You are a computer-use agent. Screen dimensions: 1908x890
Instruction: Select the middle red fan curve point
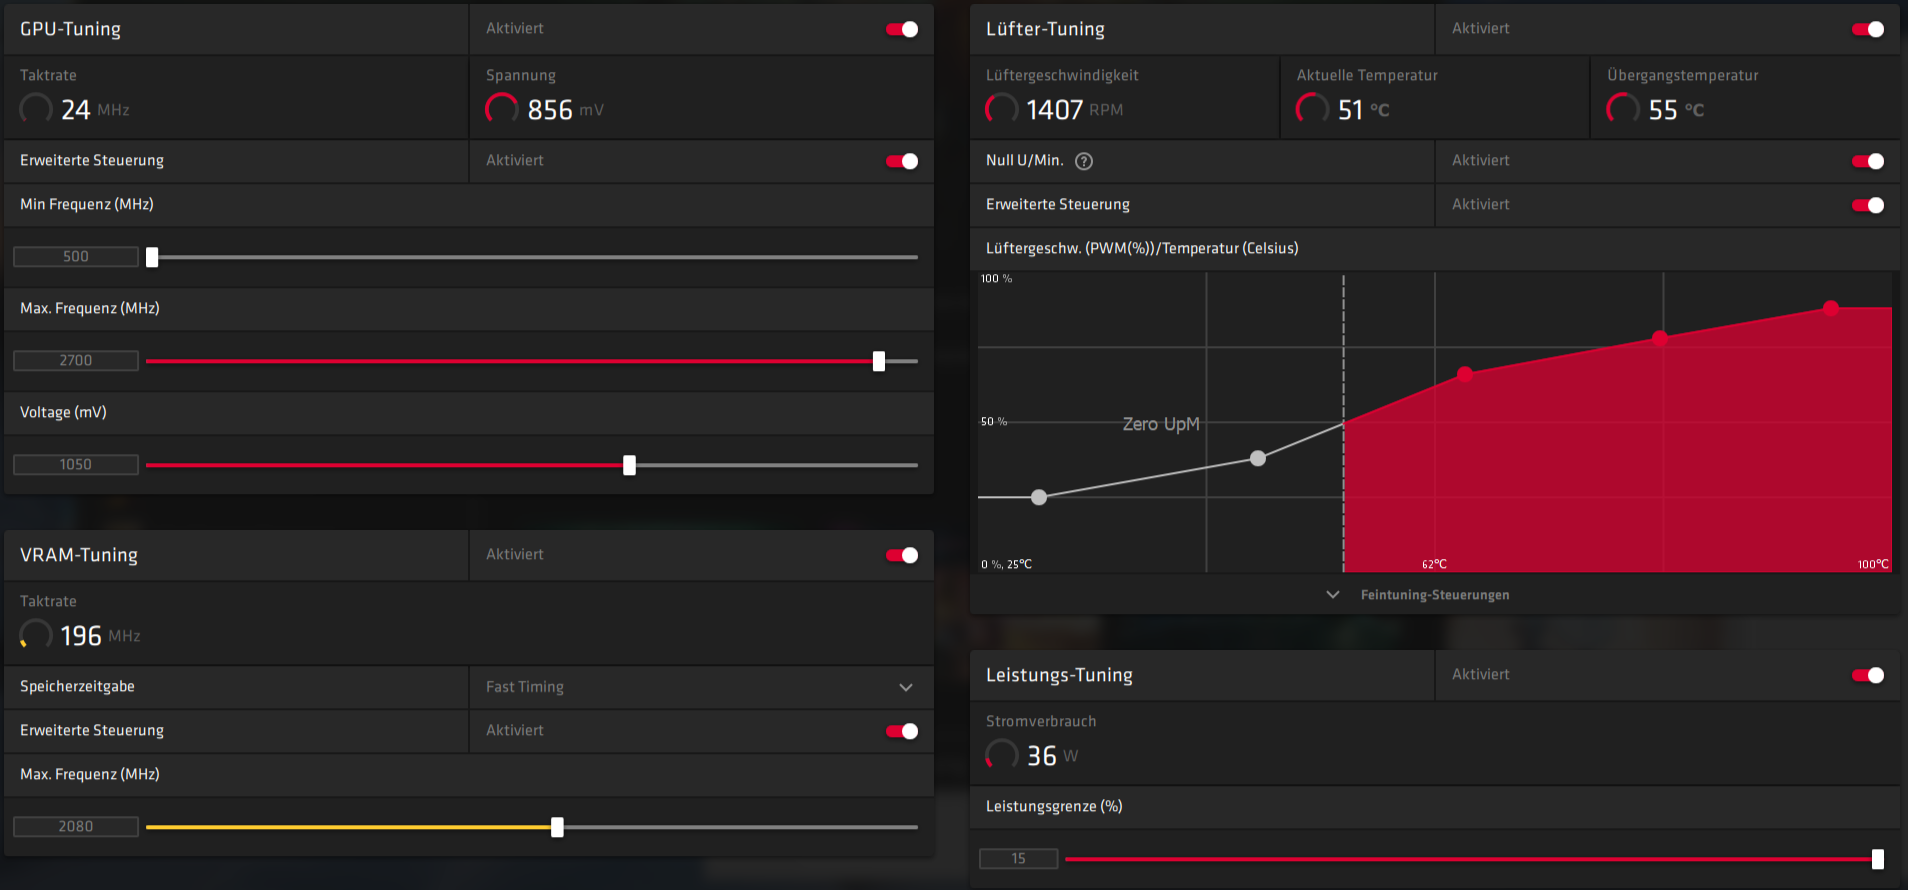[x=1660, y=338]
